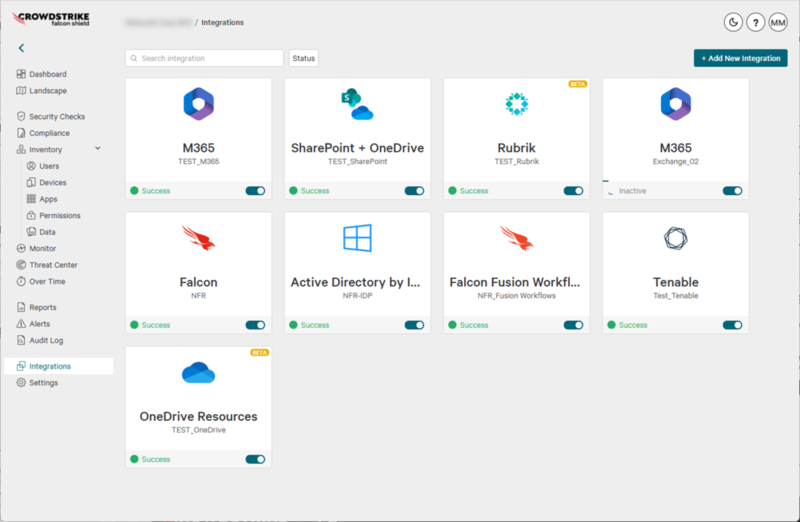Screen dimensions: 800x522
Task: Click the OneDrive Resources cloud logo
Action: (x=198, y=372)
